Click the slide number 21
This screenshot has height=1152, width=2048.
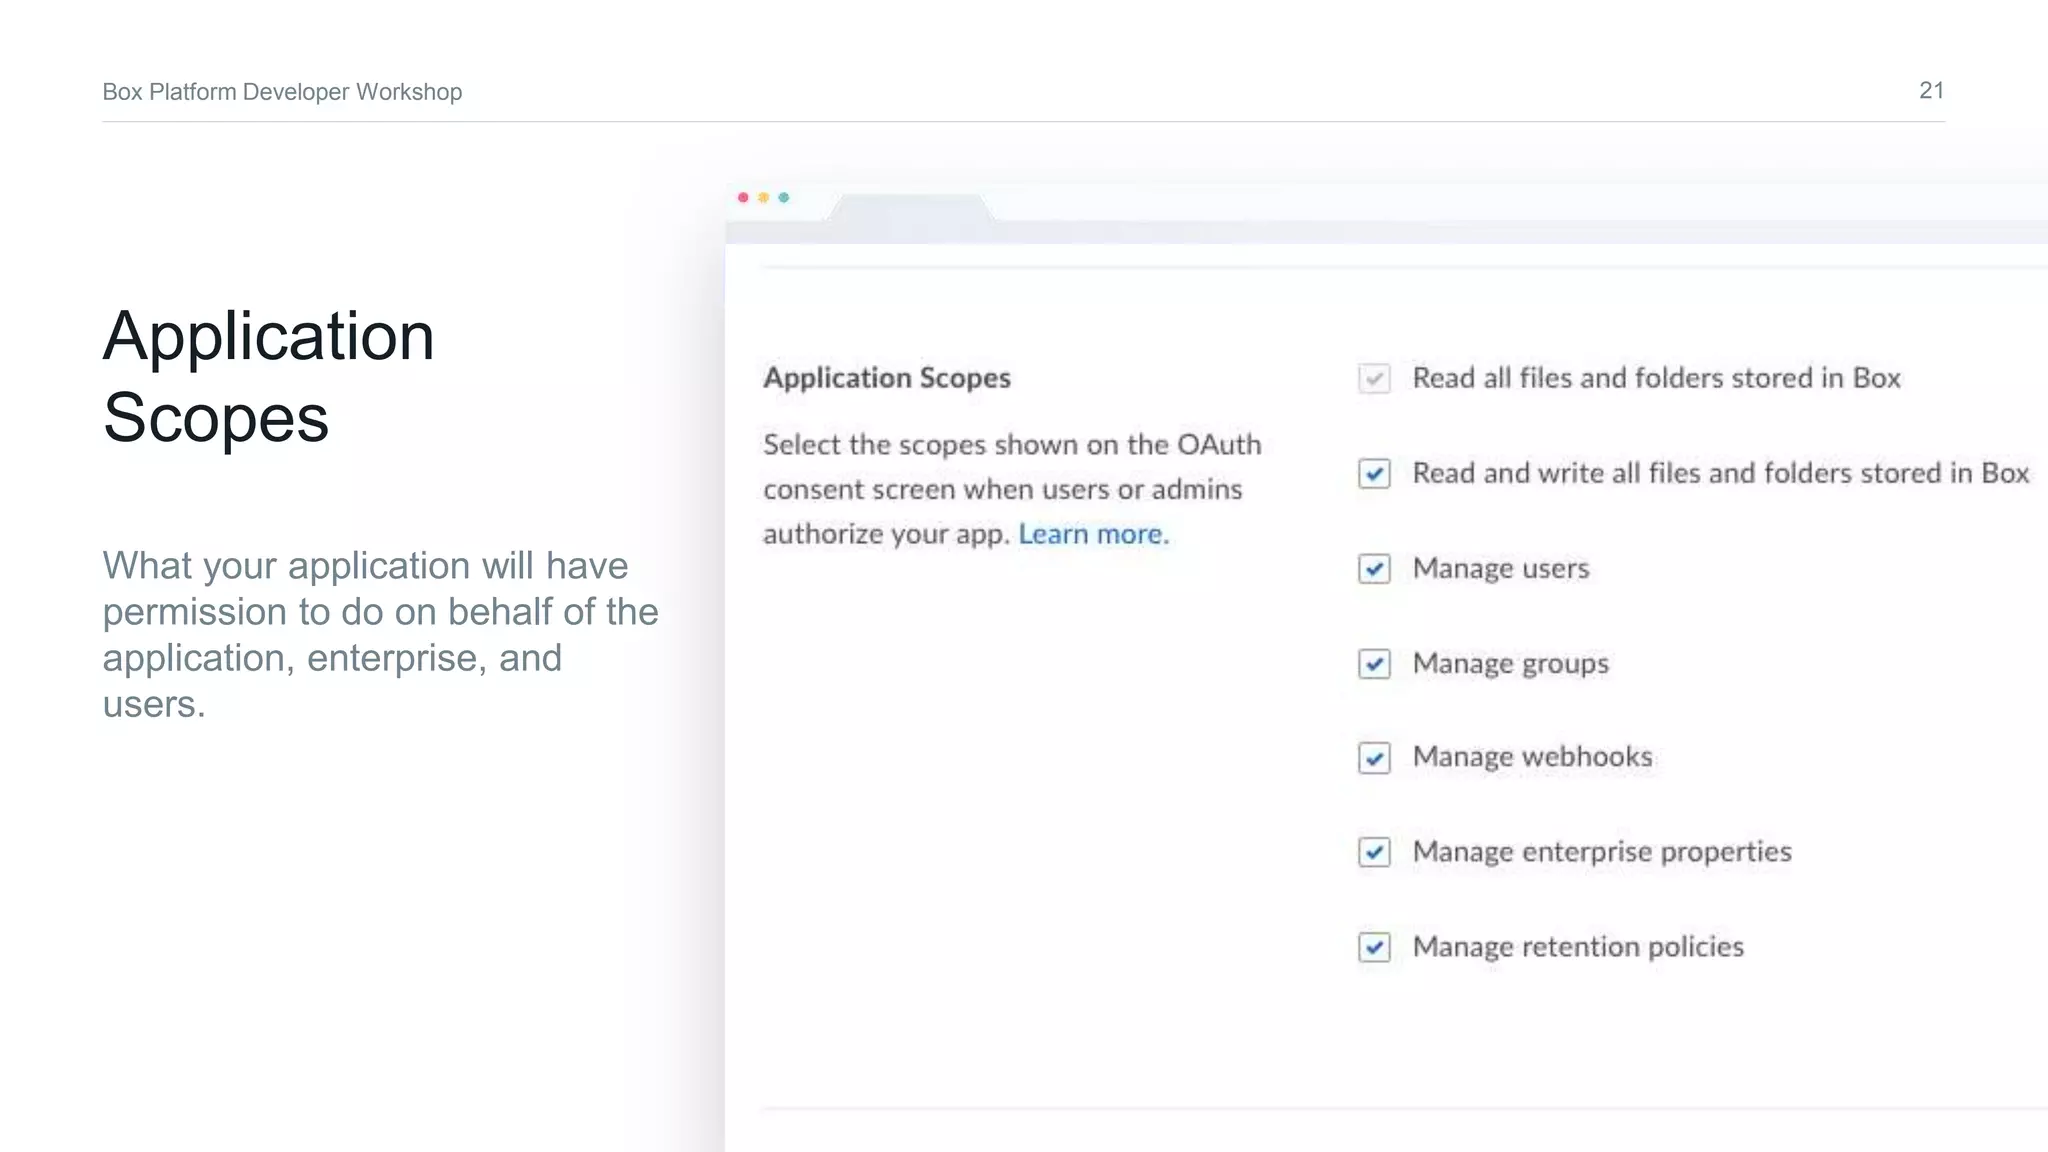pos(1932,90)
